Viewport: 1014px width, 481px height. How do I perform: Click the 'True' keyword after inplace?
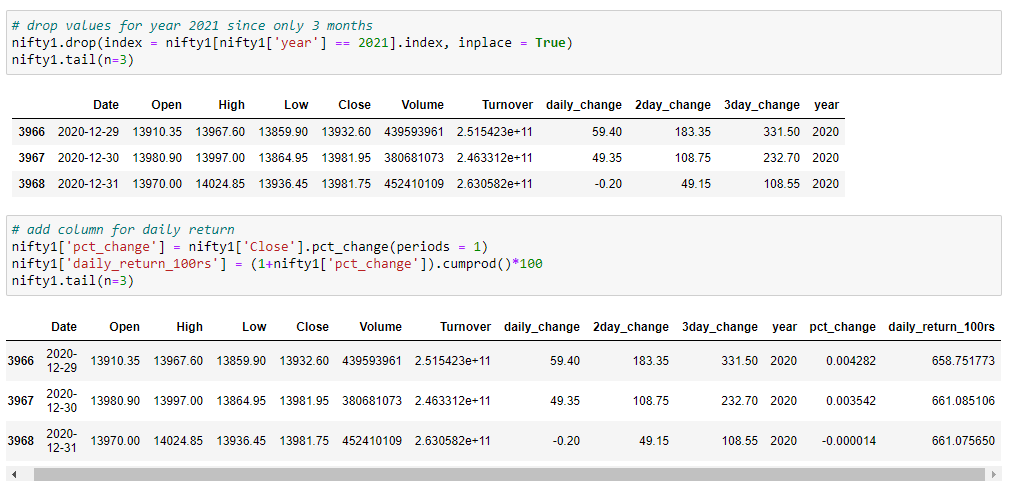click(550, 43)
